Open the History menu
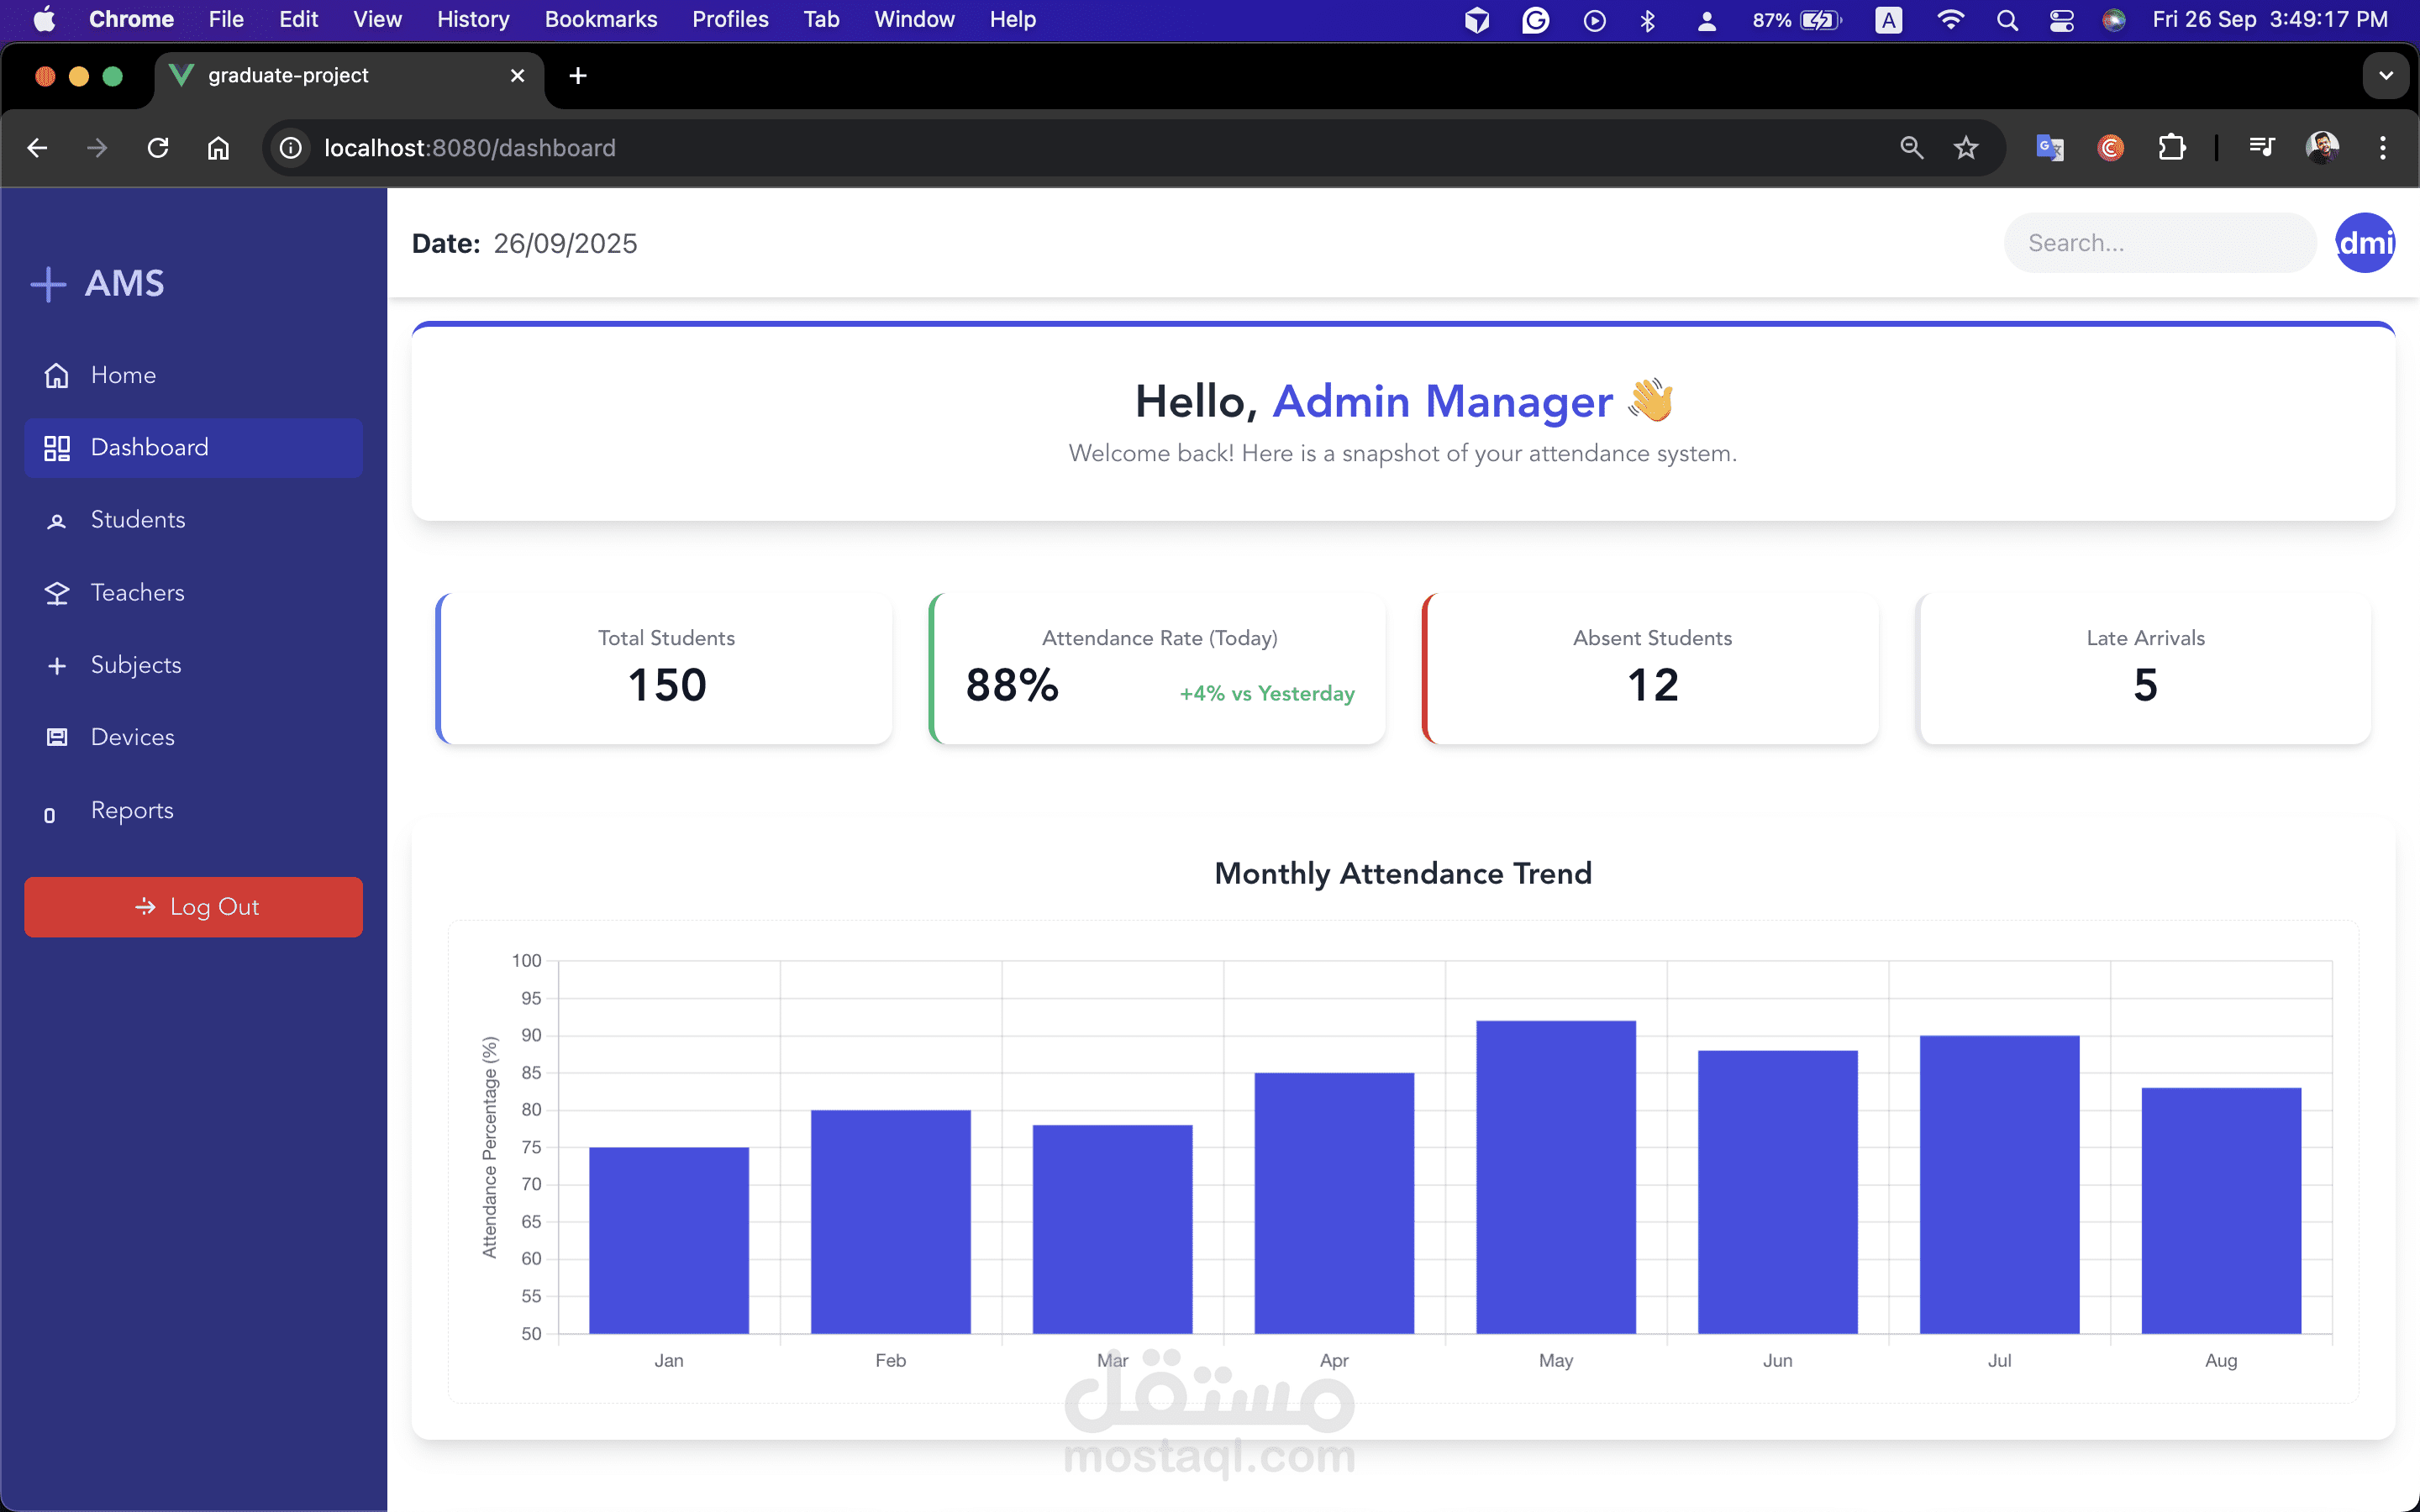The image size is (2420, 1512). tap(473, 20)
